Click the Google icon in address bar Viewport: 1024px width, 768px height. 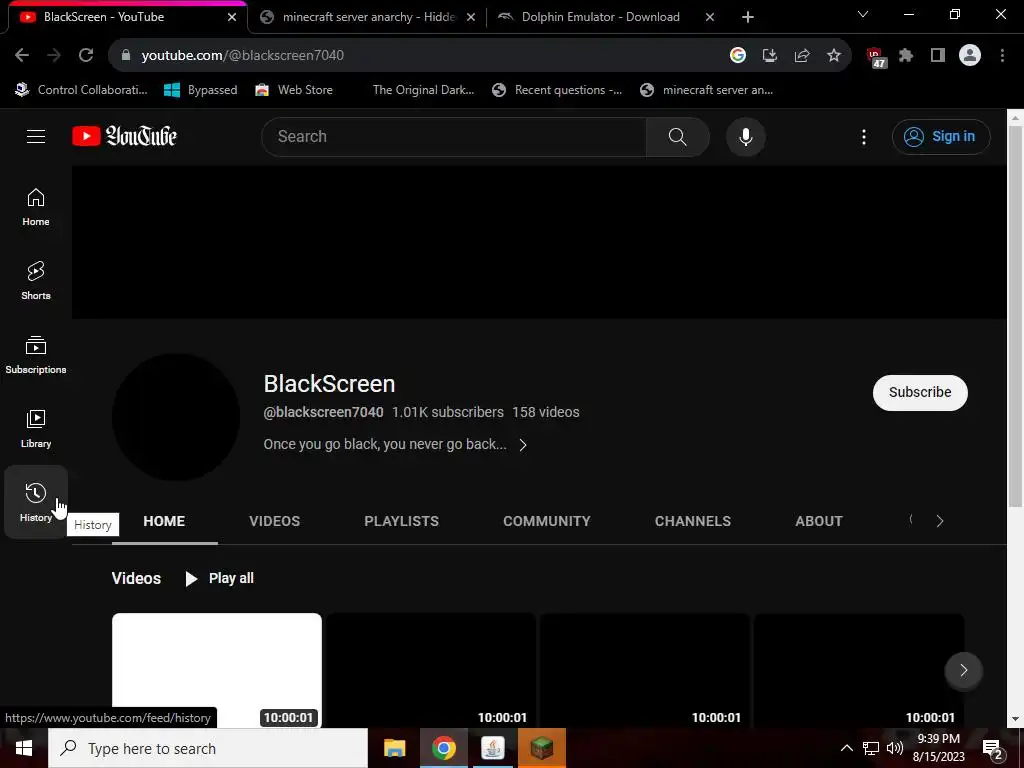point(738,56)
